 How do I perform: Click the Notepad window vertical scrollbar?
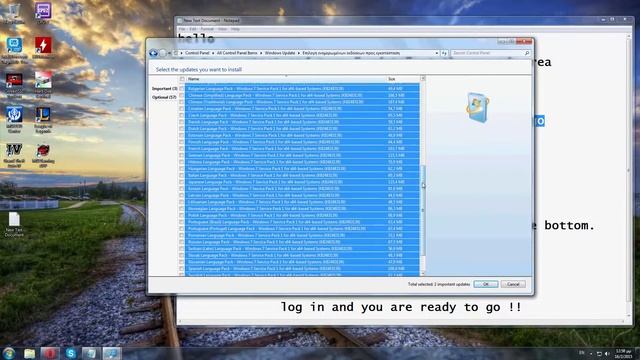pyautogui.click(x=629, y=176)
